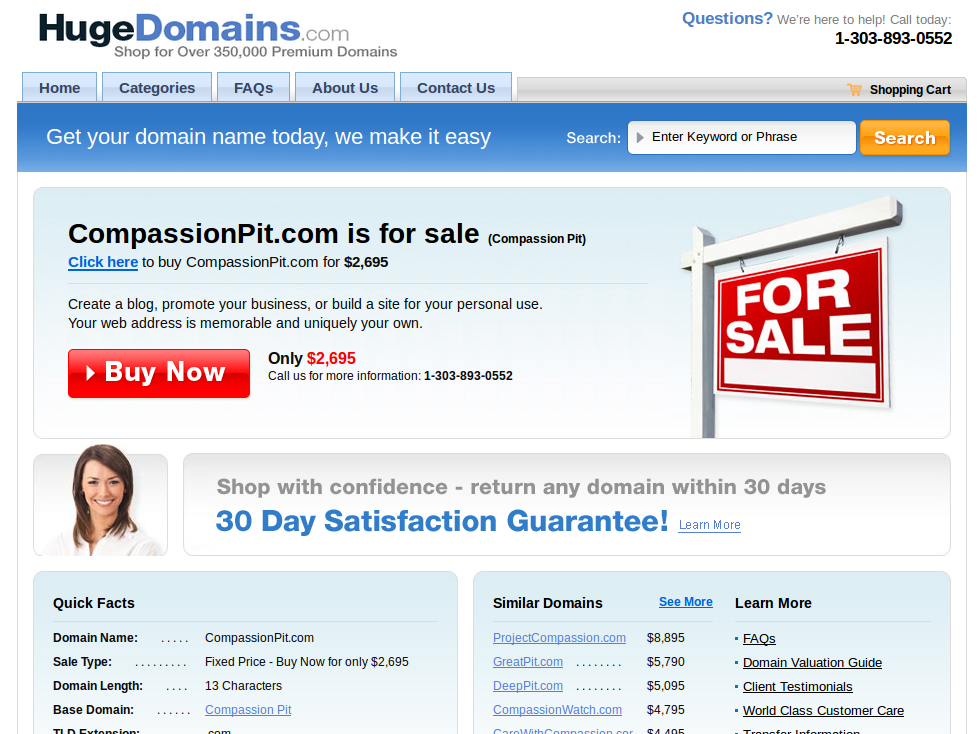Click the $5,790 price beside GreatPit.com

666,661
